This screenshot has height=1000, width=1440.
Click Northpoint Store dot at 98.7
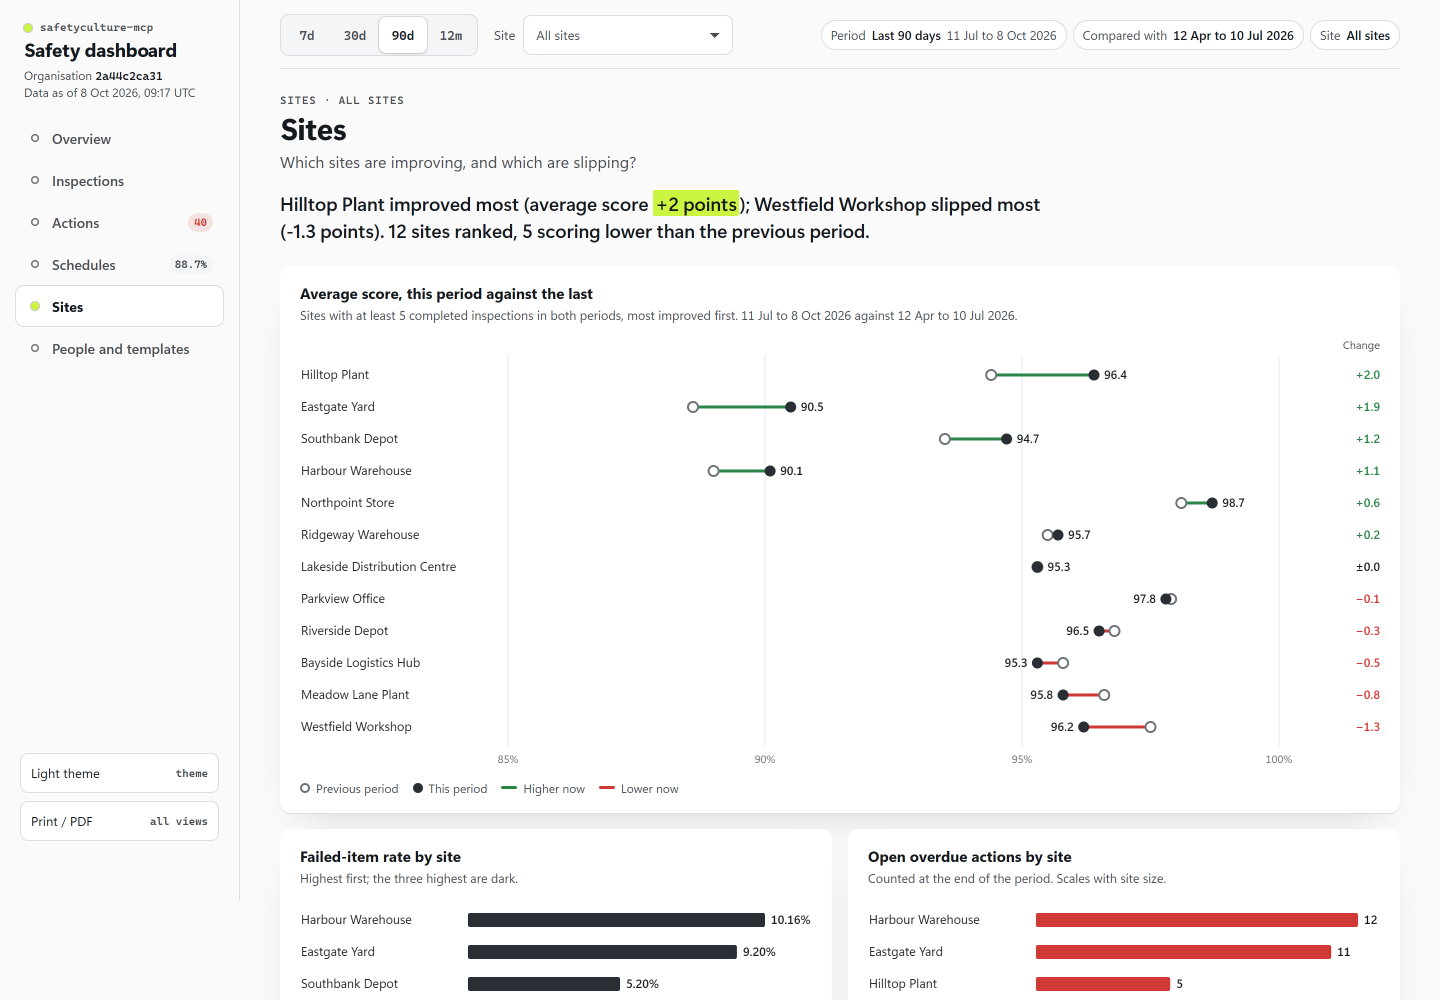(x=1212, y=503)
